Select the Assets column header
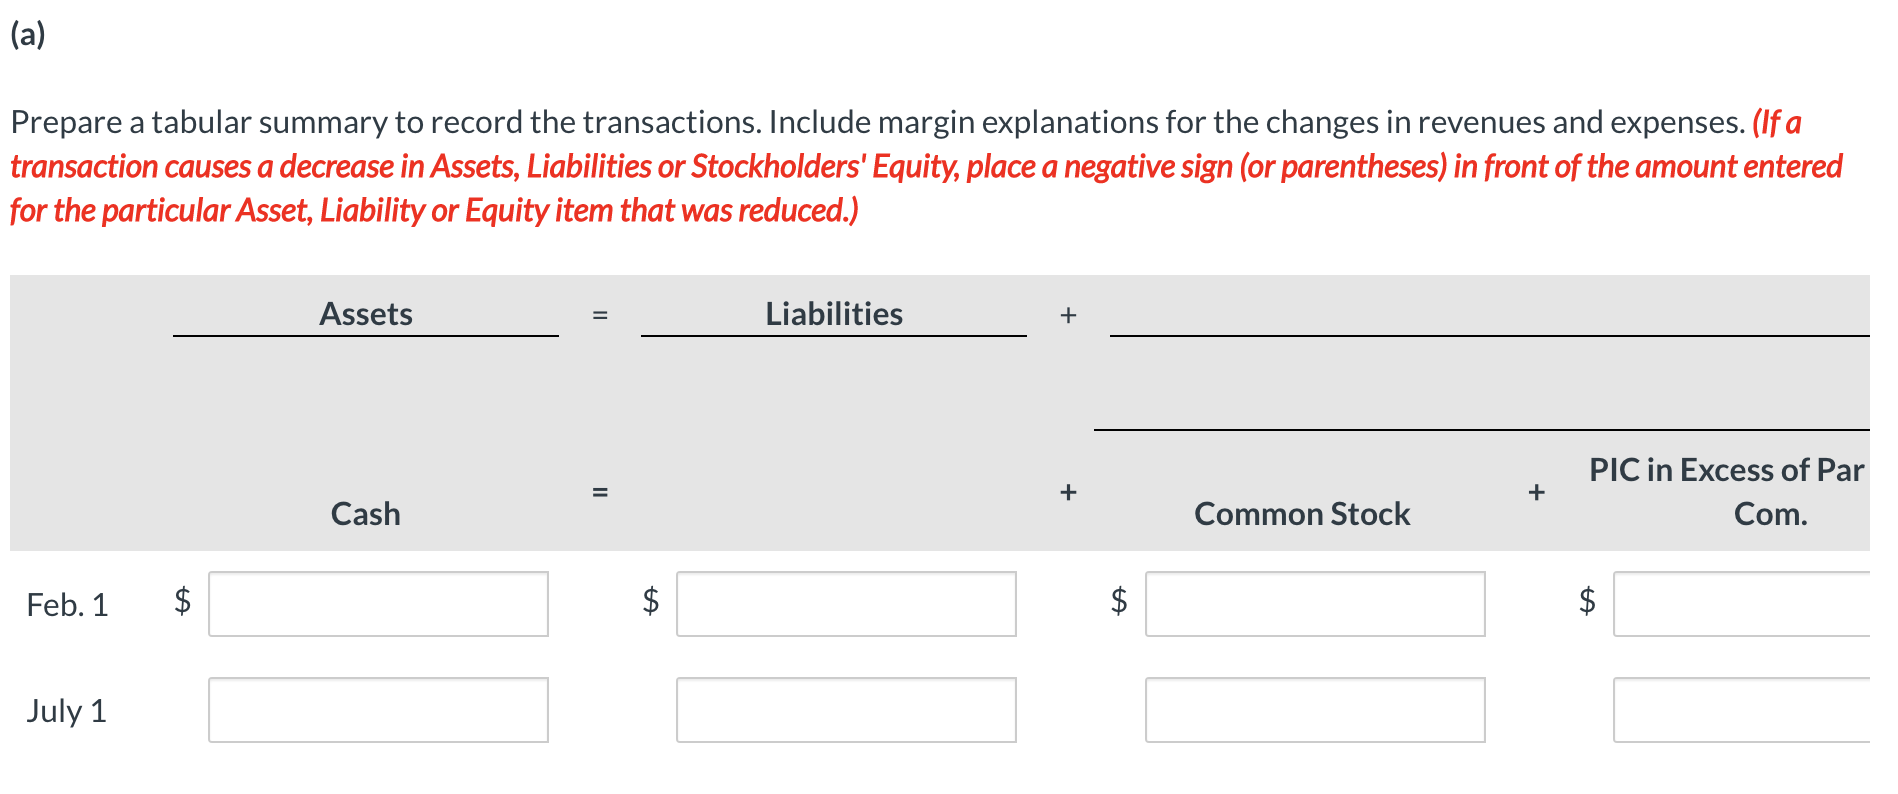The image size is (1898, 794). click(366, 314)
